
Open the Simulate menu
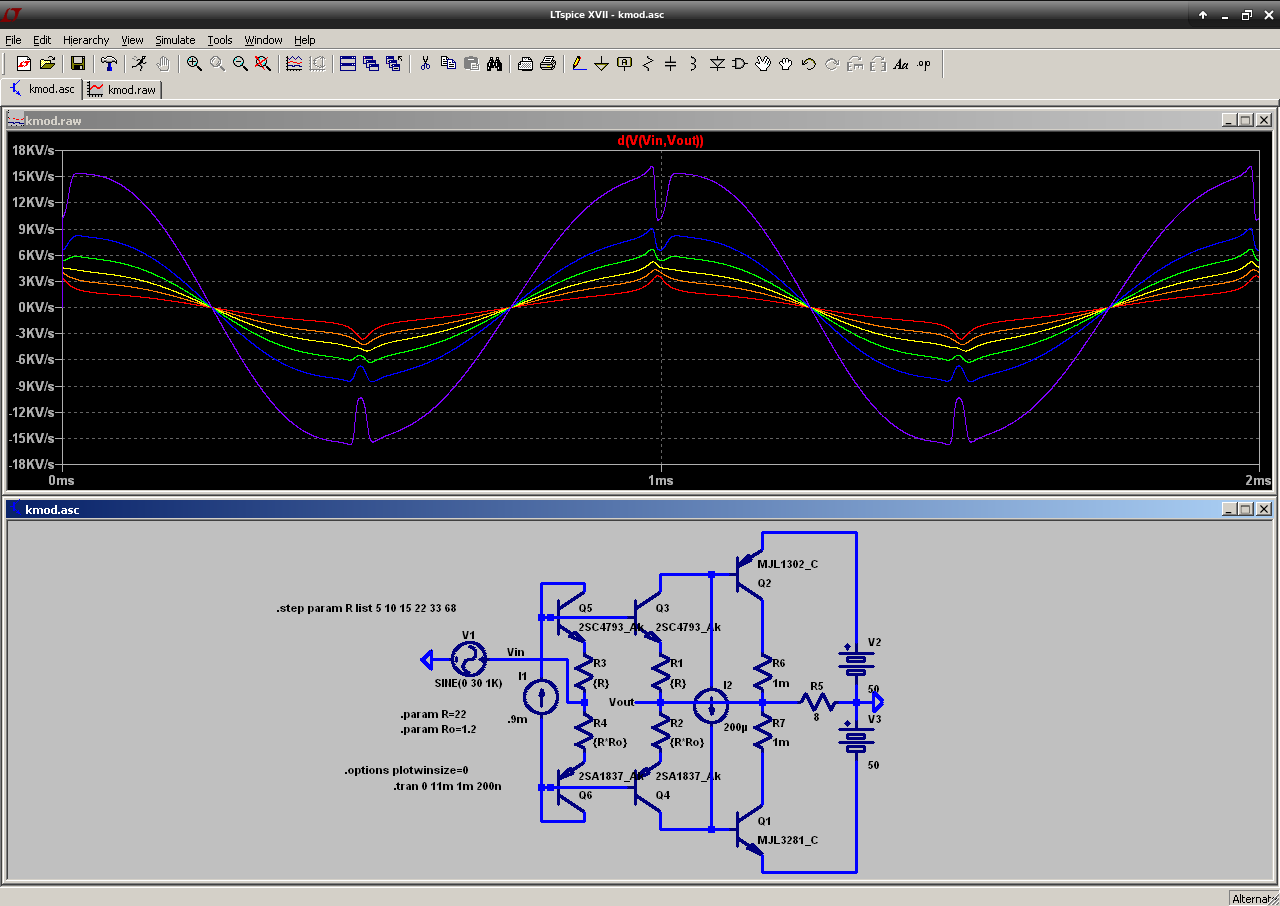tap(175, 40)
